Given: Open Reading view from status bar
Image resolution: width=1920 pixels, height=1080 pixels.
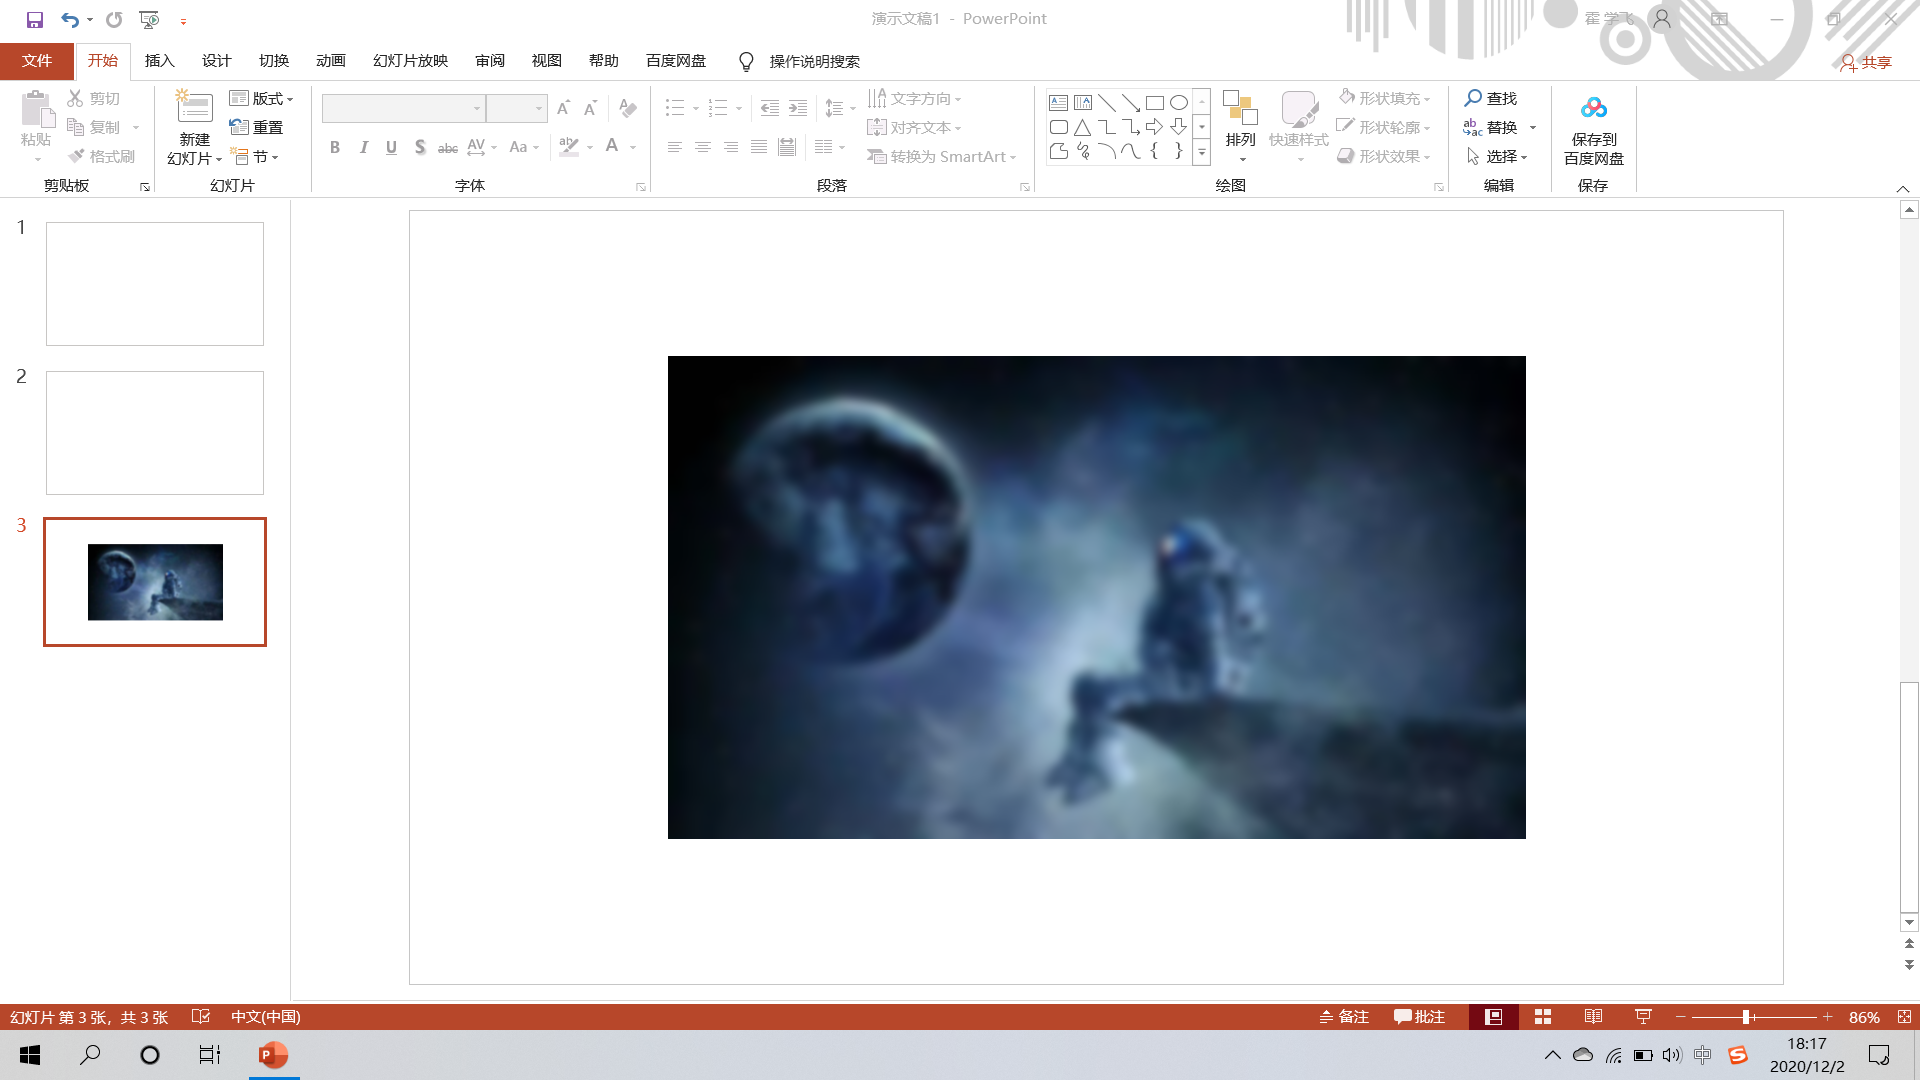Looking at the screenshot, I should coord(1593,1016).
